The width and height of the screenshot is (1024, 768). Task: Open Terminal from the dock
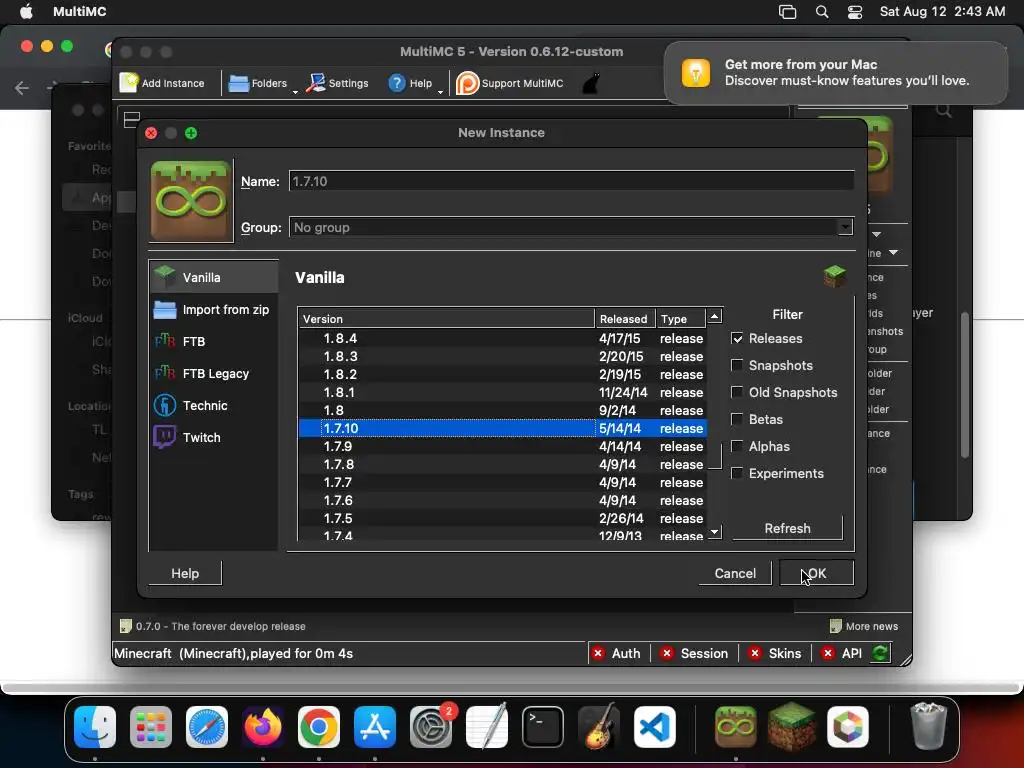coord(543,727)
